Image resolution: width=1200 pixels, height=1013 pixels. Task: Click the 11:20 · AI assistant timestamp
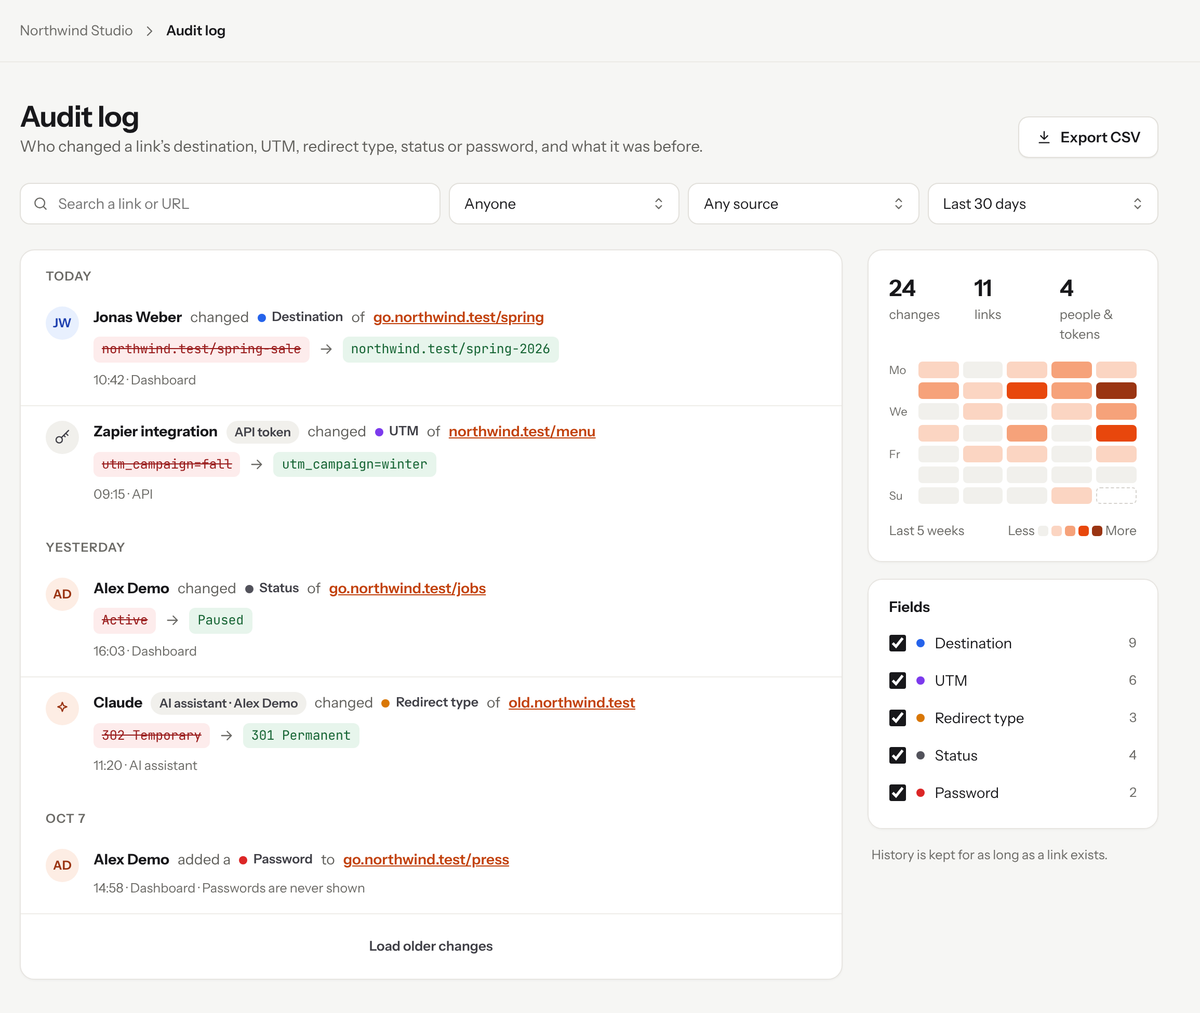point(145,765)
